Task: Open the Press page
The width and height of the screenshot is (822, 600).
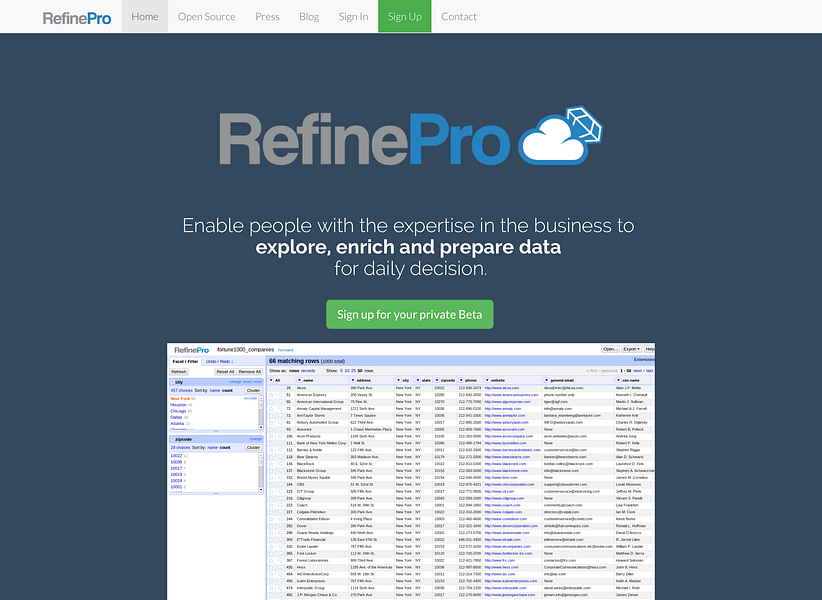Action: [x=267, y=16]
